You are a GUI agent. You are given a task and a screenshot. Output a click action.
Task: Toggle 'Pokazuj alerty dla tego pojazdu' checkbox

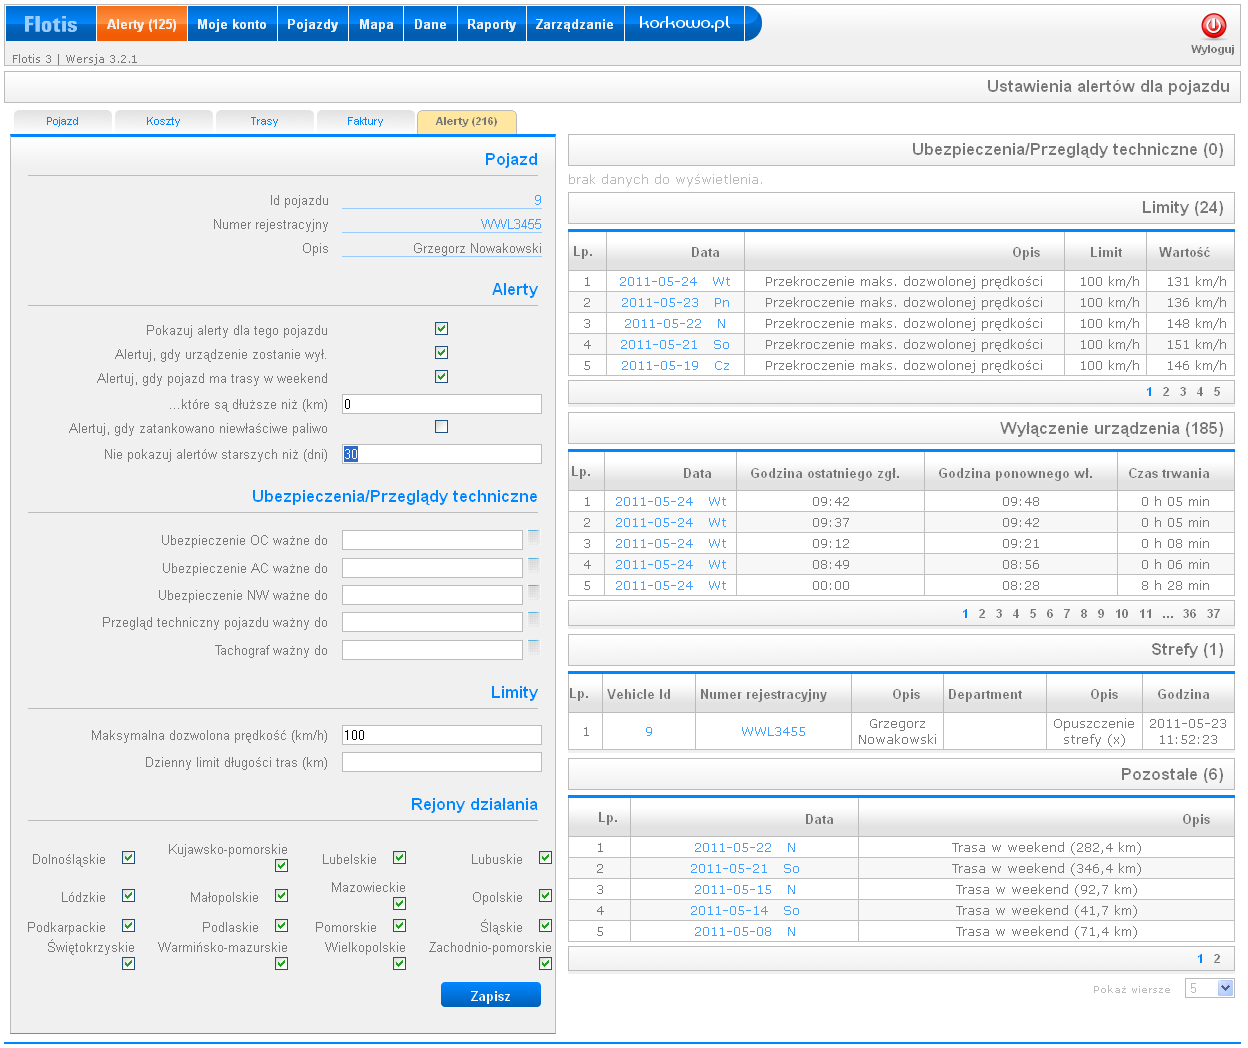[441, 329]
